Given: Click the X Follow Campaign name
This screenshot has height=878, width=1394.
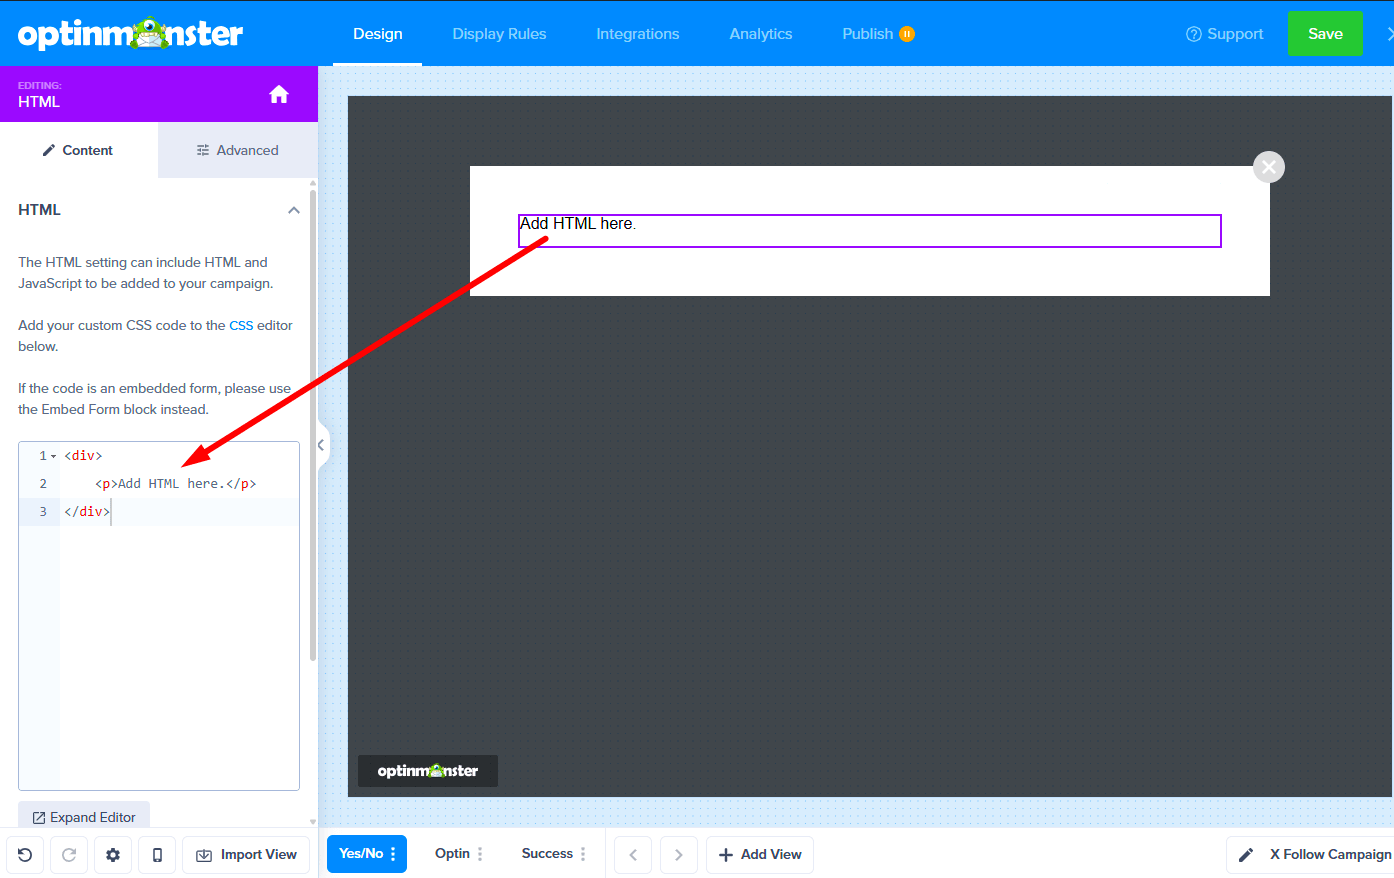Looking at the screenshot, I should (1331, 855).
